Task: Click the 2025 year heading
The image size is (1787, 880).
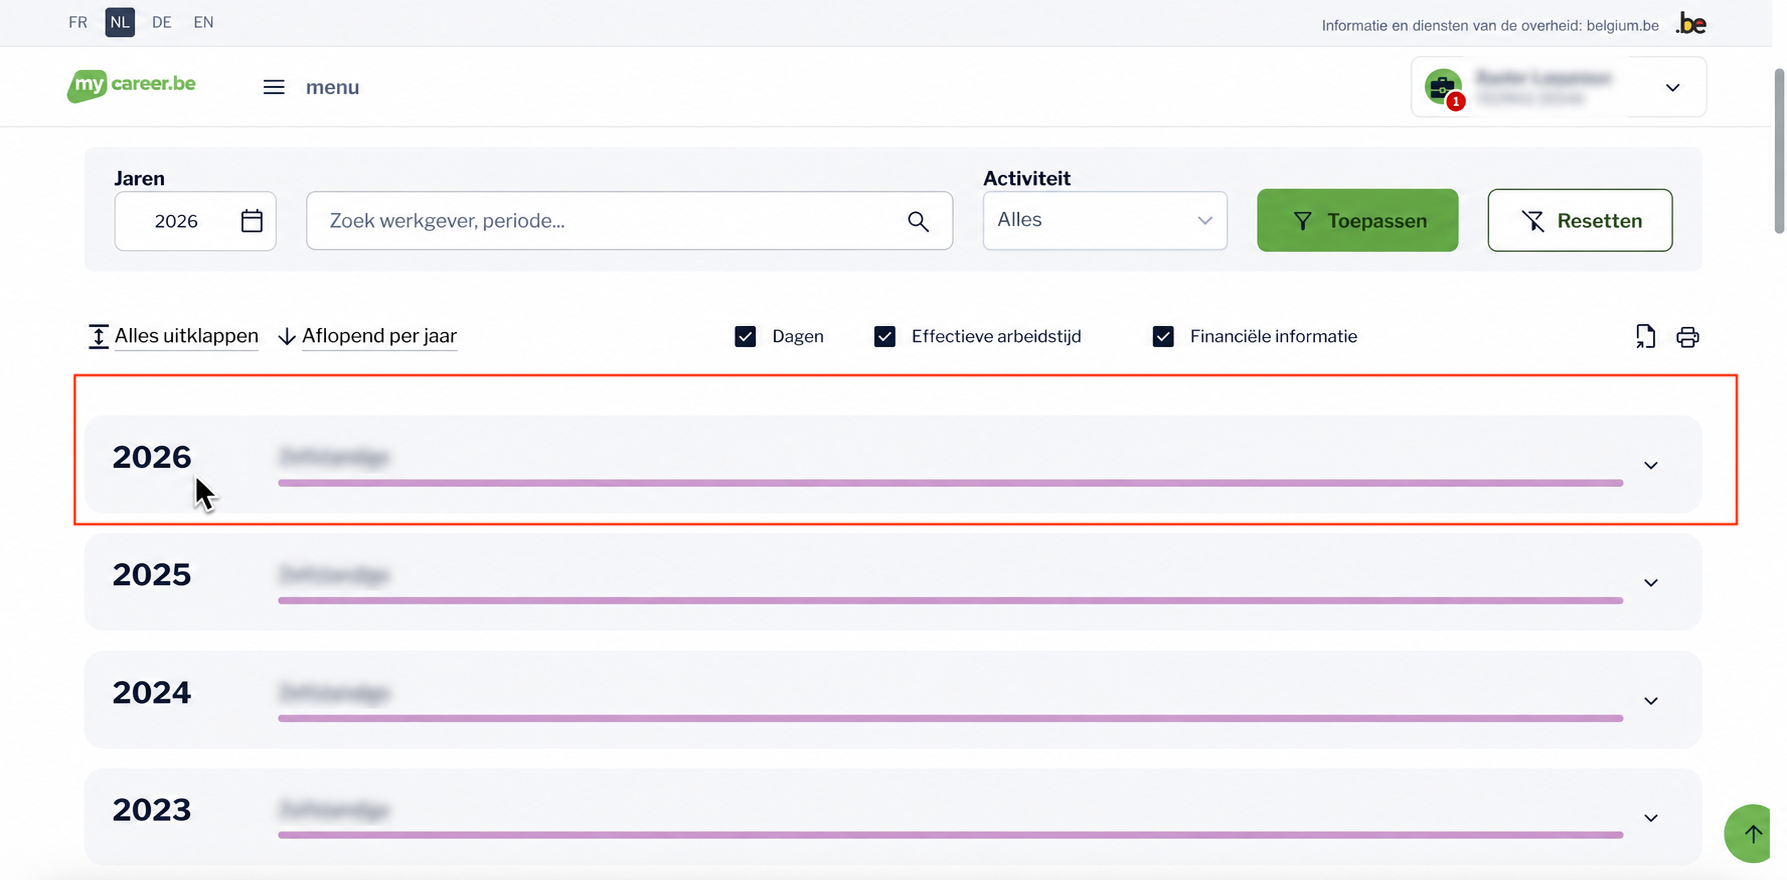Action: [151, 575]
